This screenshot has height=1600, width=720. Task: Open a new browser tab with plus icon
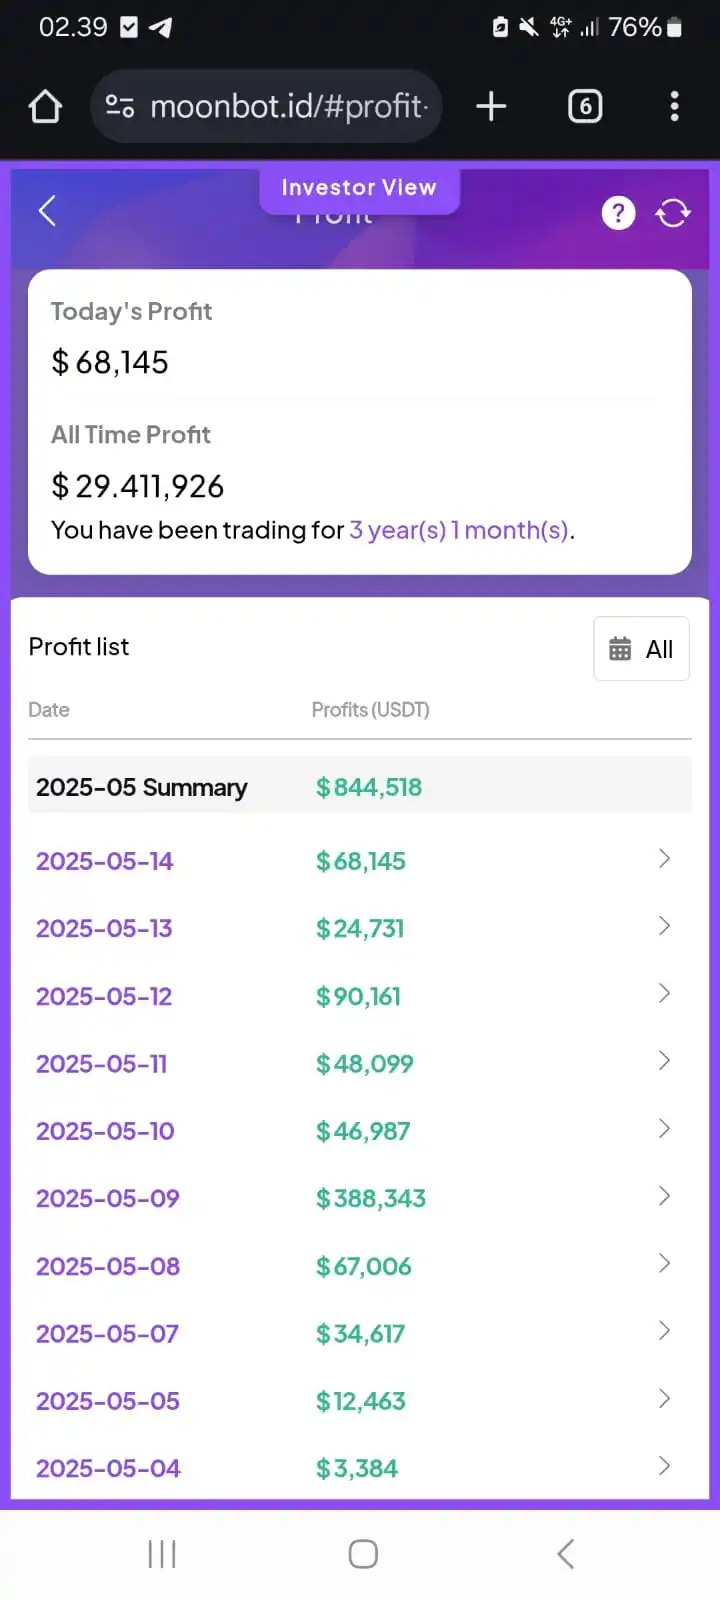pyautogui.click(x=491, y=106)
